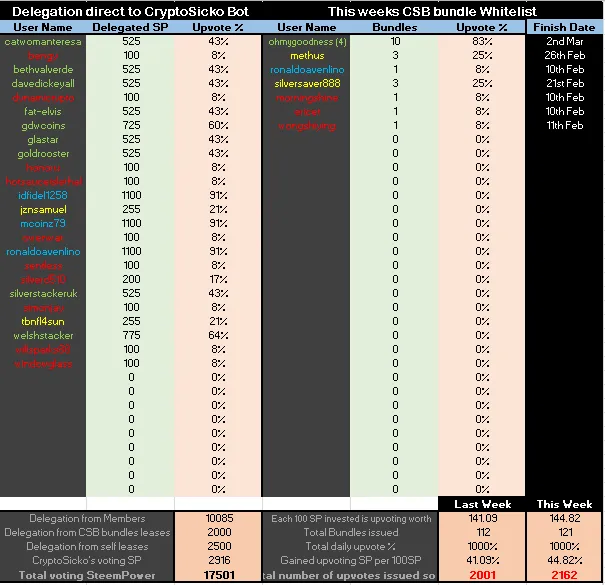Select the 'welshstacker' username cell
This screenshot has height=585, width=605.
click(43, 336)
